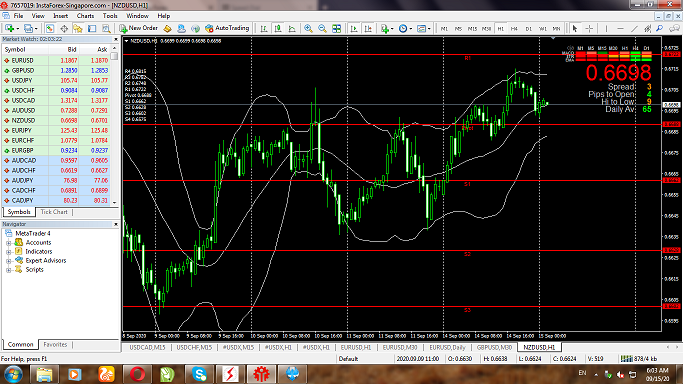
Task: Toggle the Data Window icon
Action: (64, 29)
